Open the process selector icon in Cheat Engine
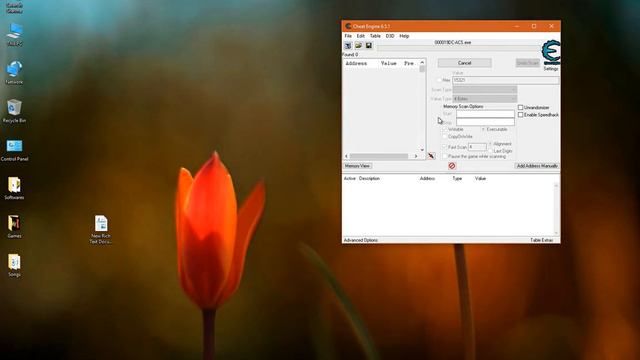 (348, 45)
